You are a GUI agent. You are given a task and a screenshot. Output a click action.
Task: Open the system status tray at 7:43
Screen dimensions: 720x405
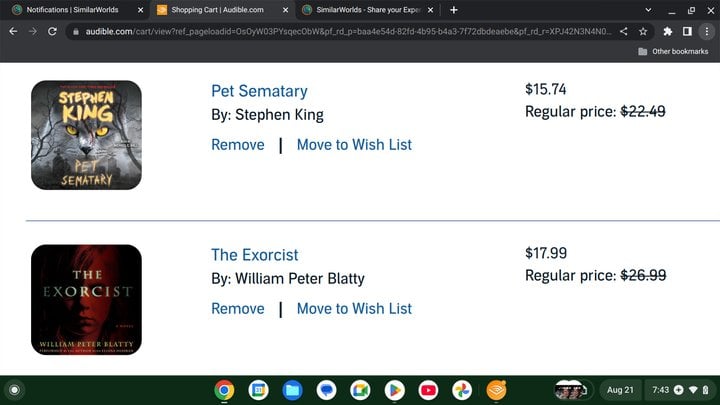click(681, 390)
